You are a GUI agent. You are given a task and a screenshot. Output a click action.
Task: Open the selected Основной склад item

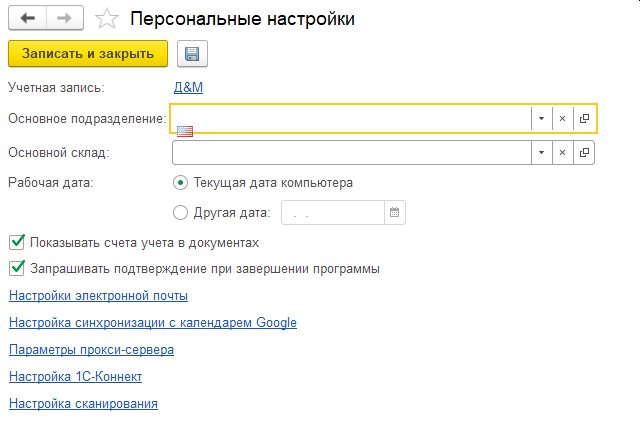pyautogui.click(x=584, y=153)
